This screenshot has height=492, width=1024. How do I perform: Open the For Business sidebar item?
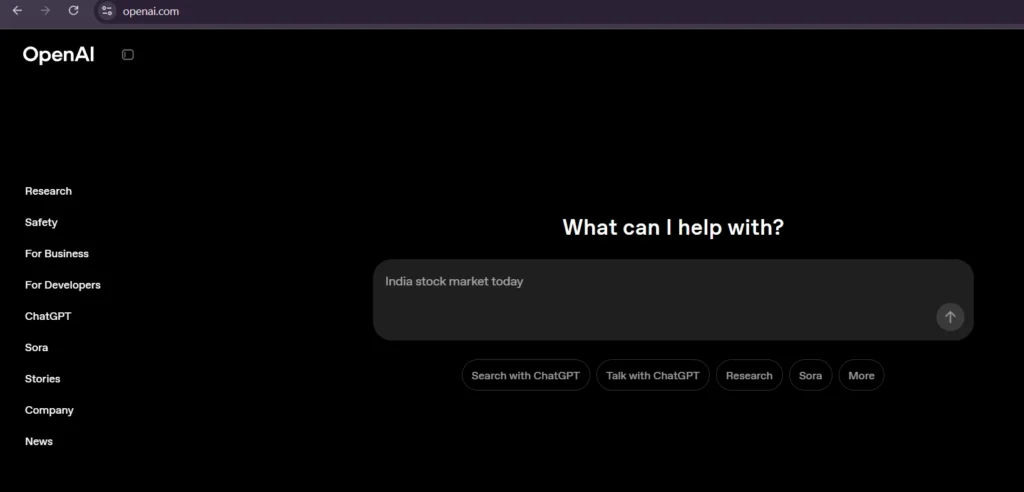[57, 254]
